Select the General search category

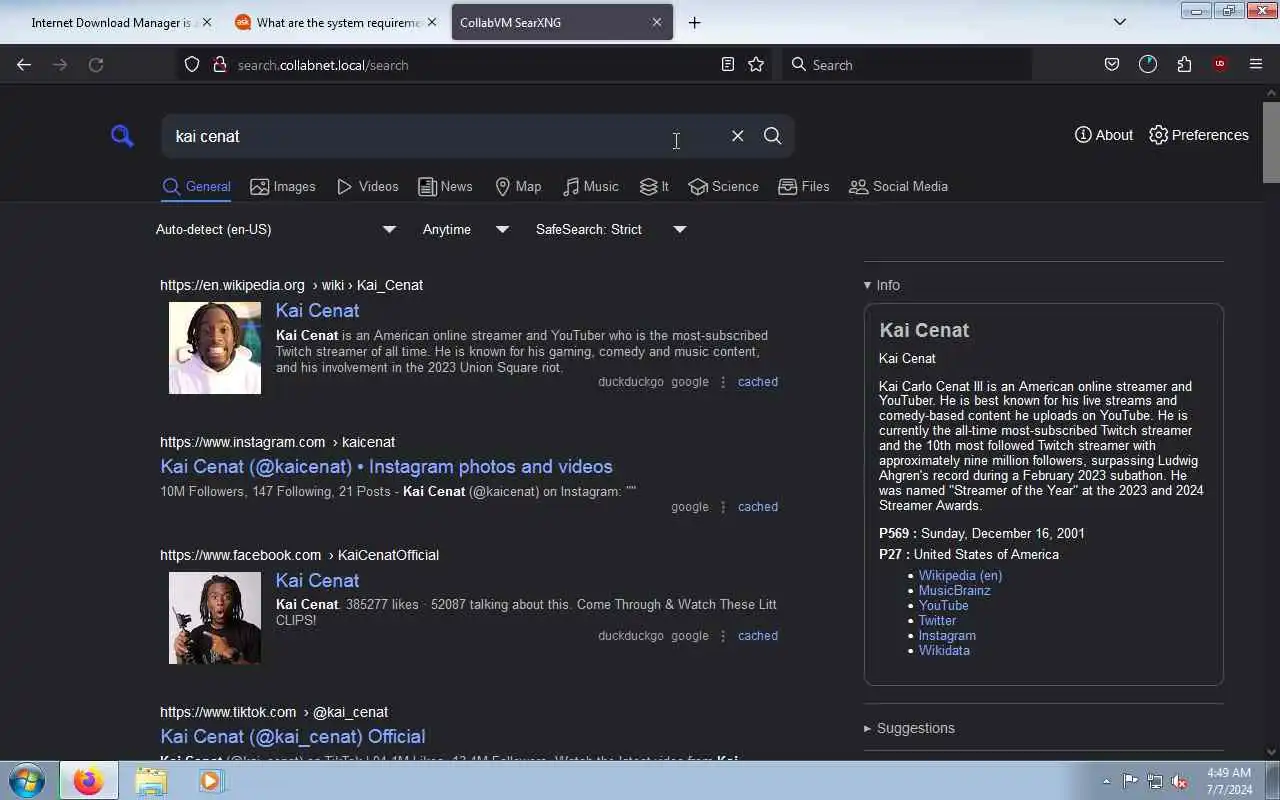pos(196,187)
